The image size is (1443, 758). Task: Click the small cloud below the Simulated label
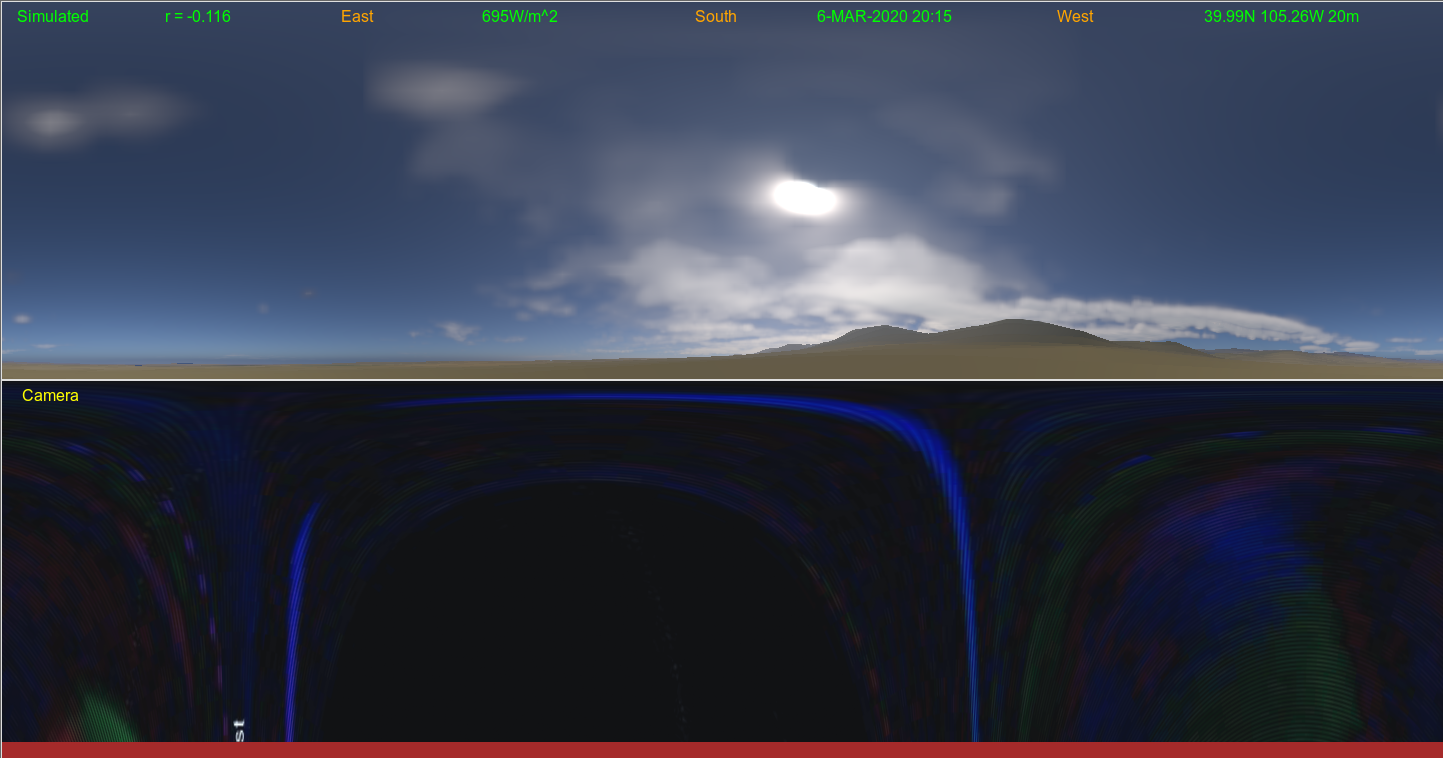[x=50, y=122]
